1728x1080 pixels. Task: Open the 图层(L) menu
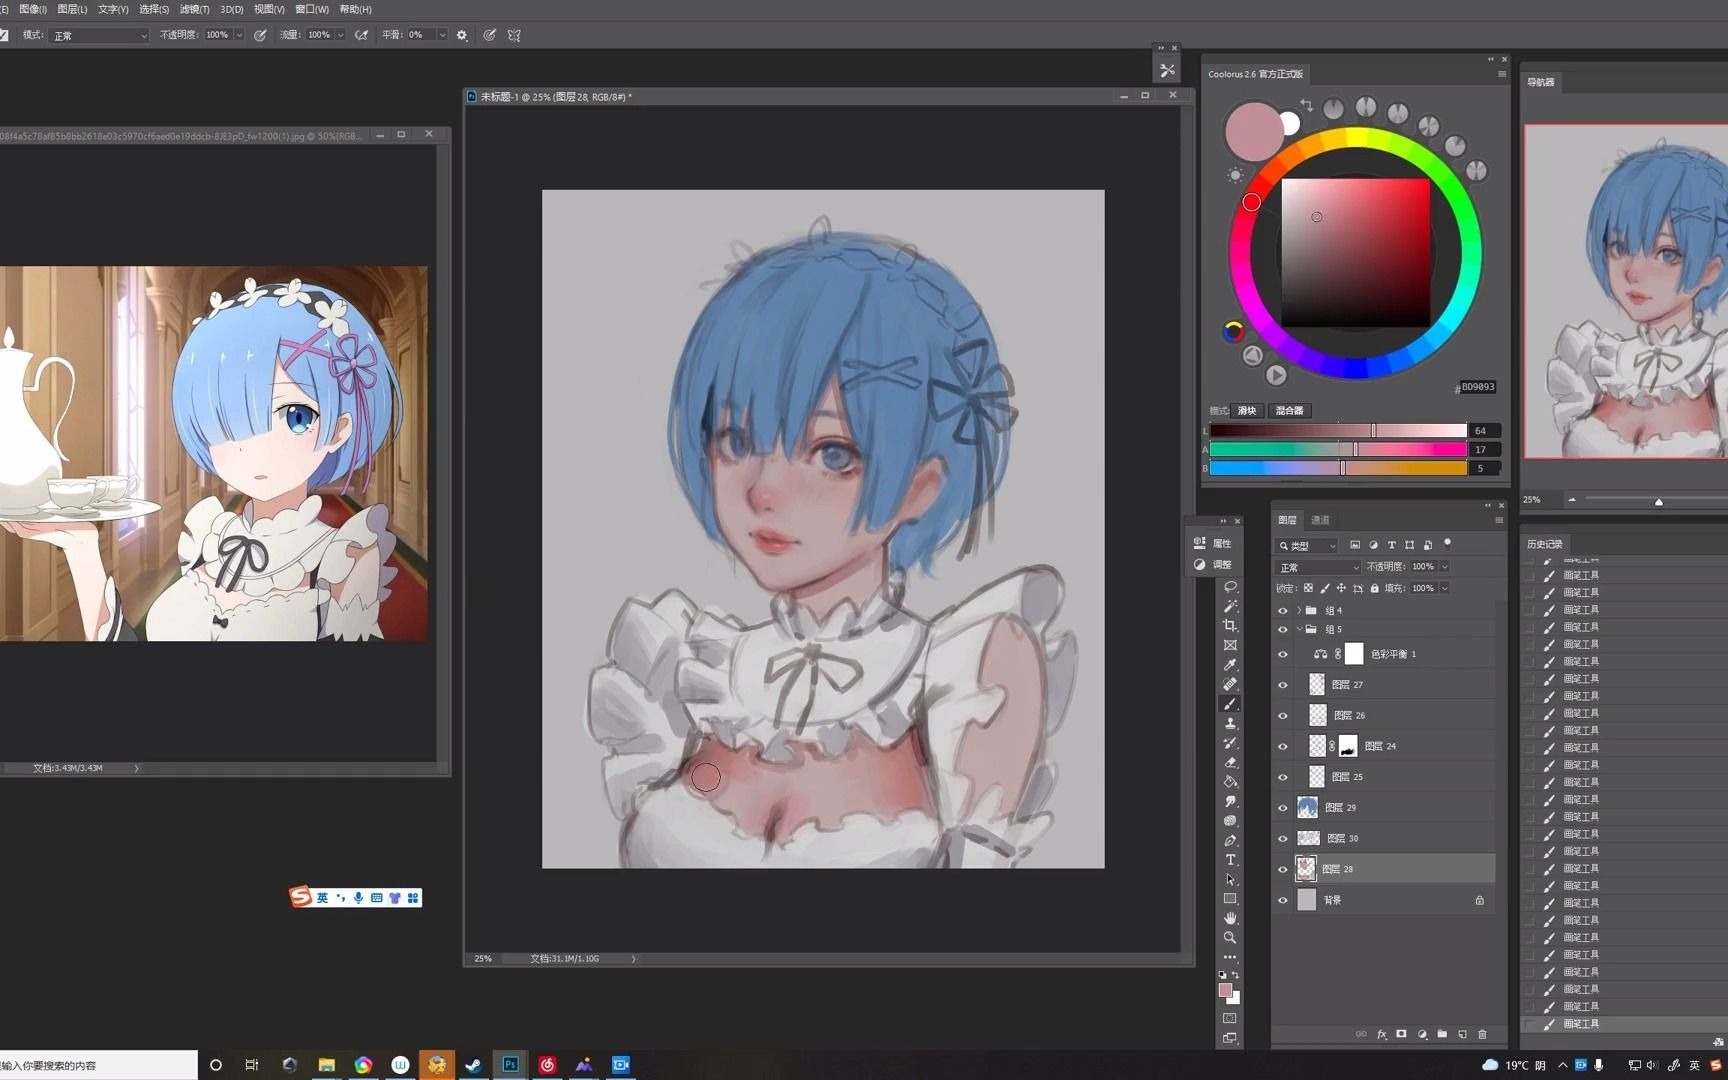[x=72, y=9]
